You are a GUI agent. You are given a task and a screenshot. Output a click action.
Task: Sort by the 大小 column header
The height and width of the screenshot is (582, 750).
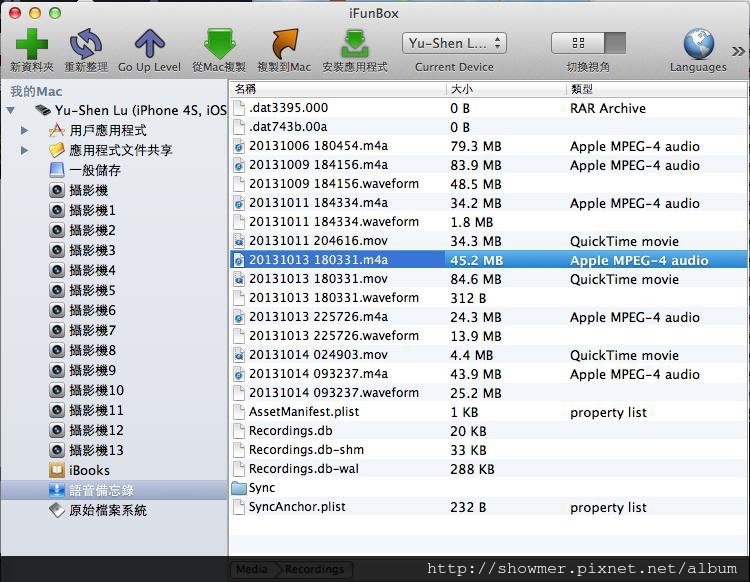pos(506,89)
